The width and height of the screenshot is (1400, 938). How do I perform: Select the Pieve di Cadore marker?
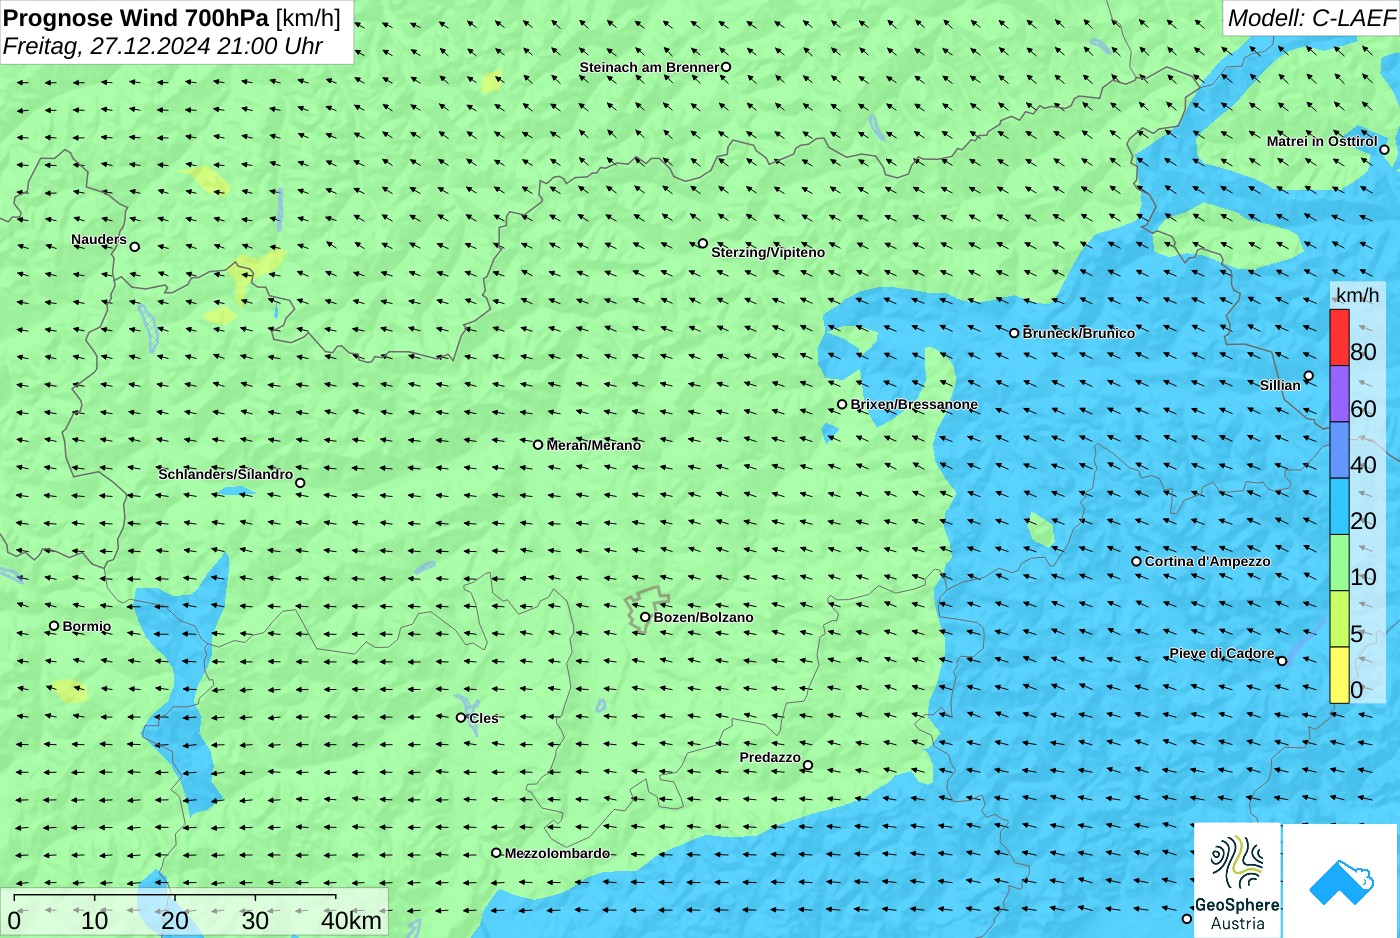pos(1282,661)
